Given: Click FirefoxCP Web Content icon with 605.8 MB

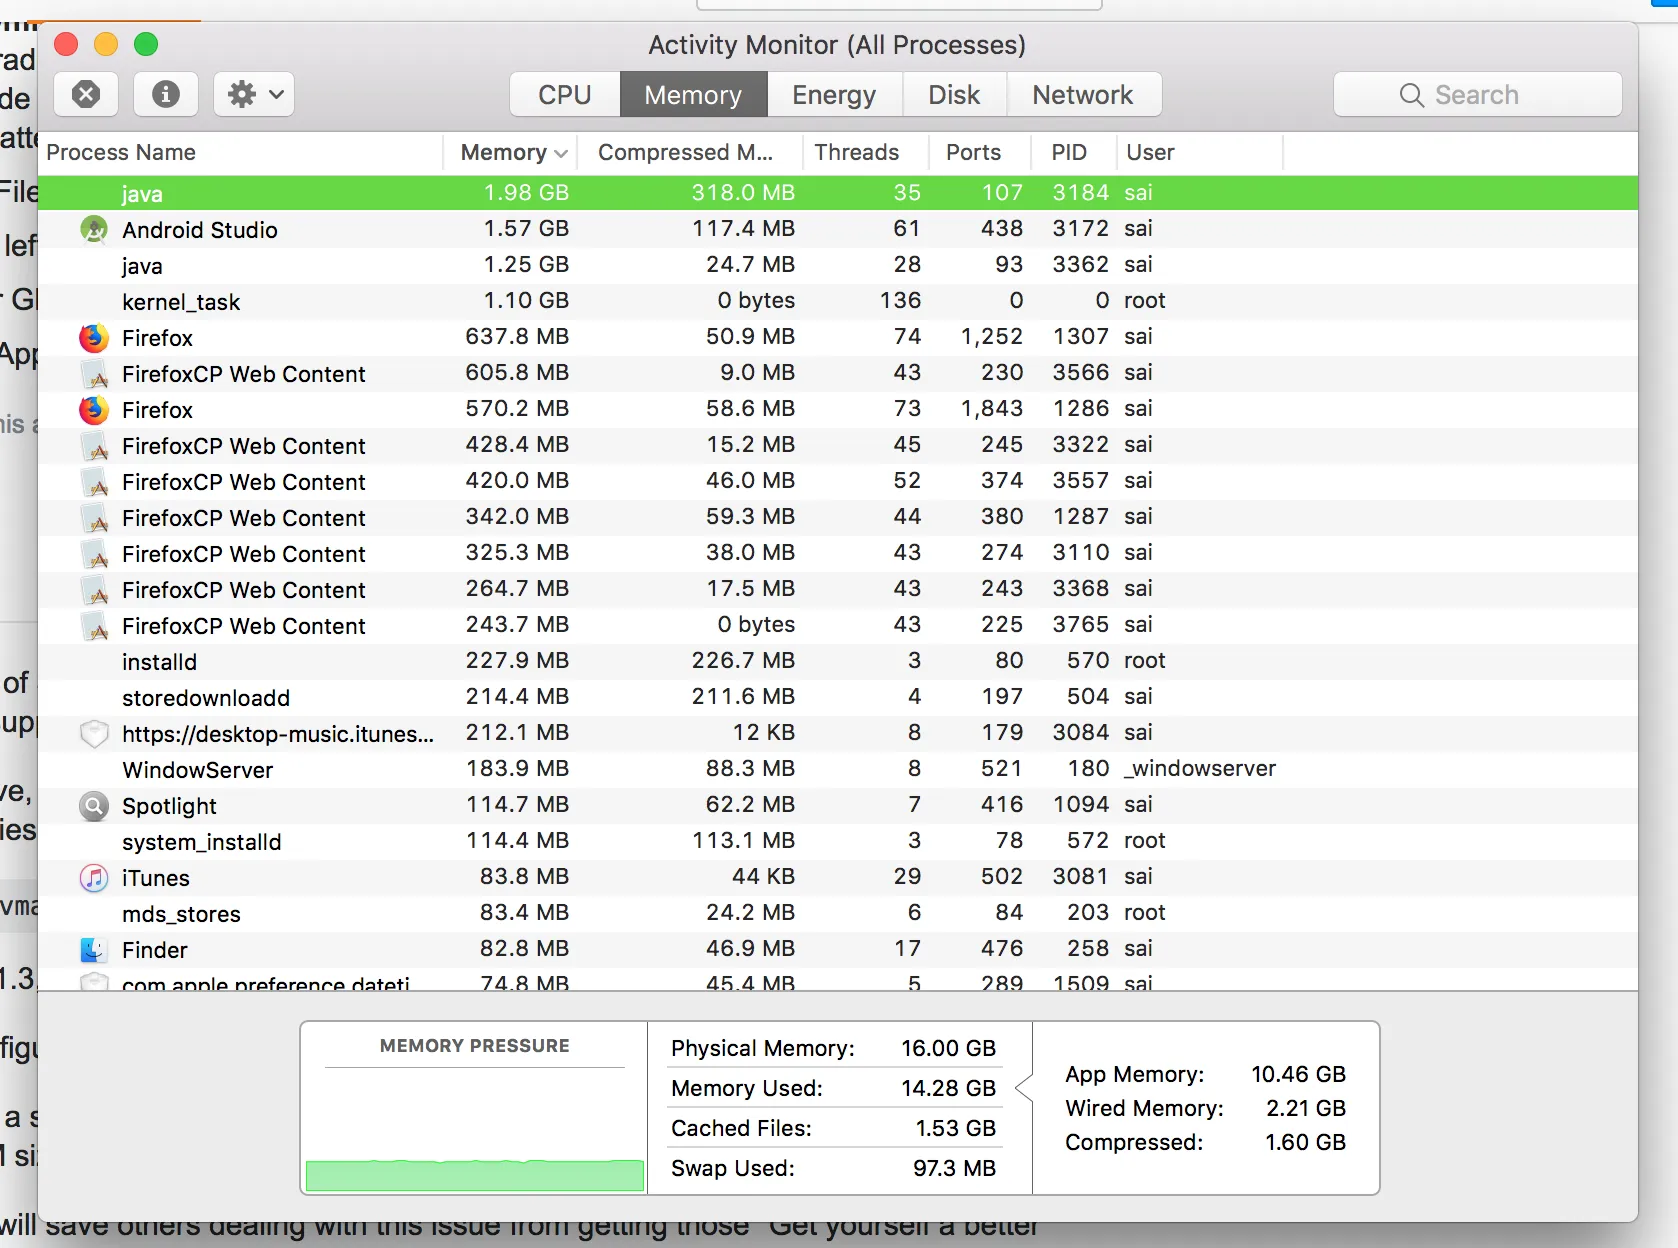Looking at the screenshot, I should (x=94, y=374).
